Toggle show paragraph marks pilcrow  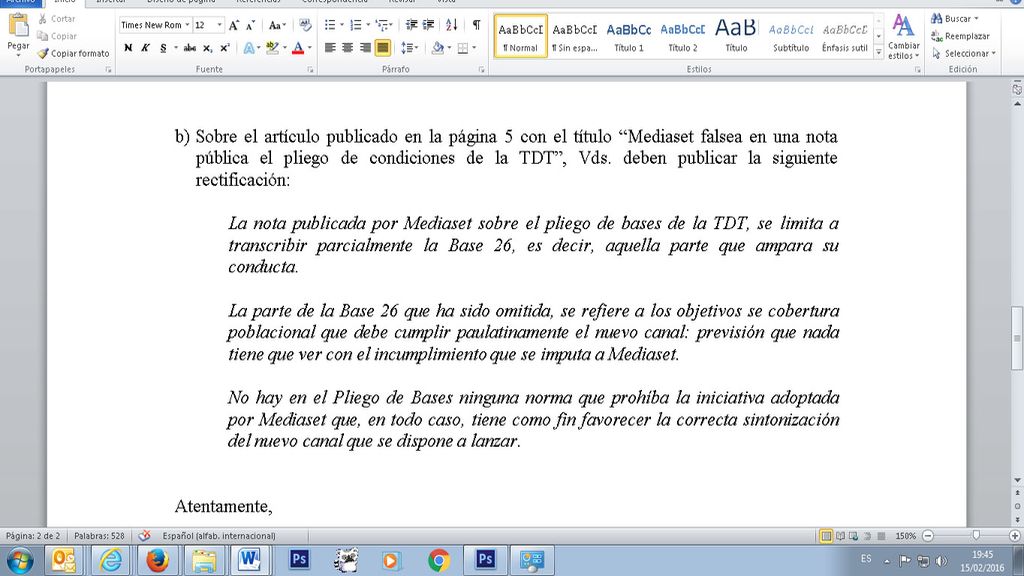click(x=477, y=25)
